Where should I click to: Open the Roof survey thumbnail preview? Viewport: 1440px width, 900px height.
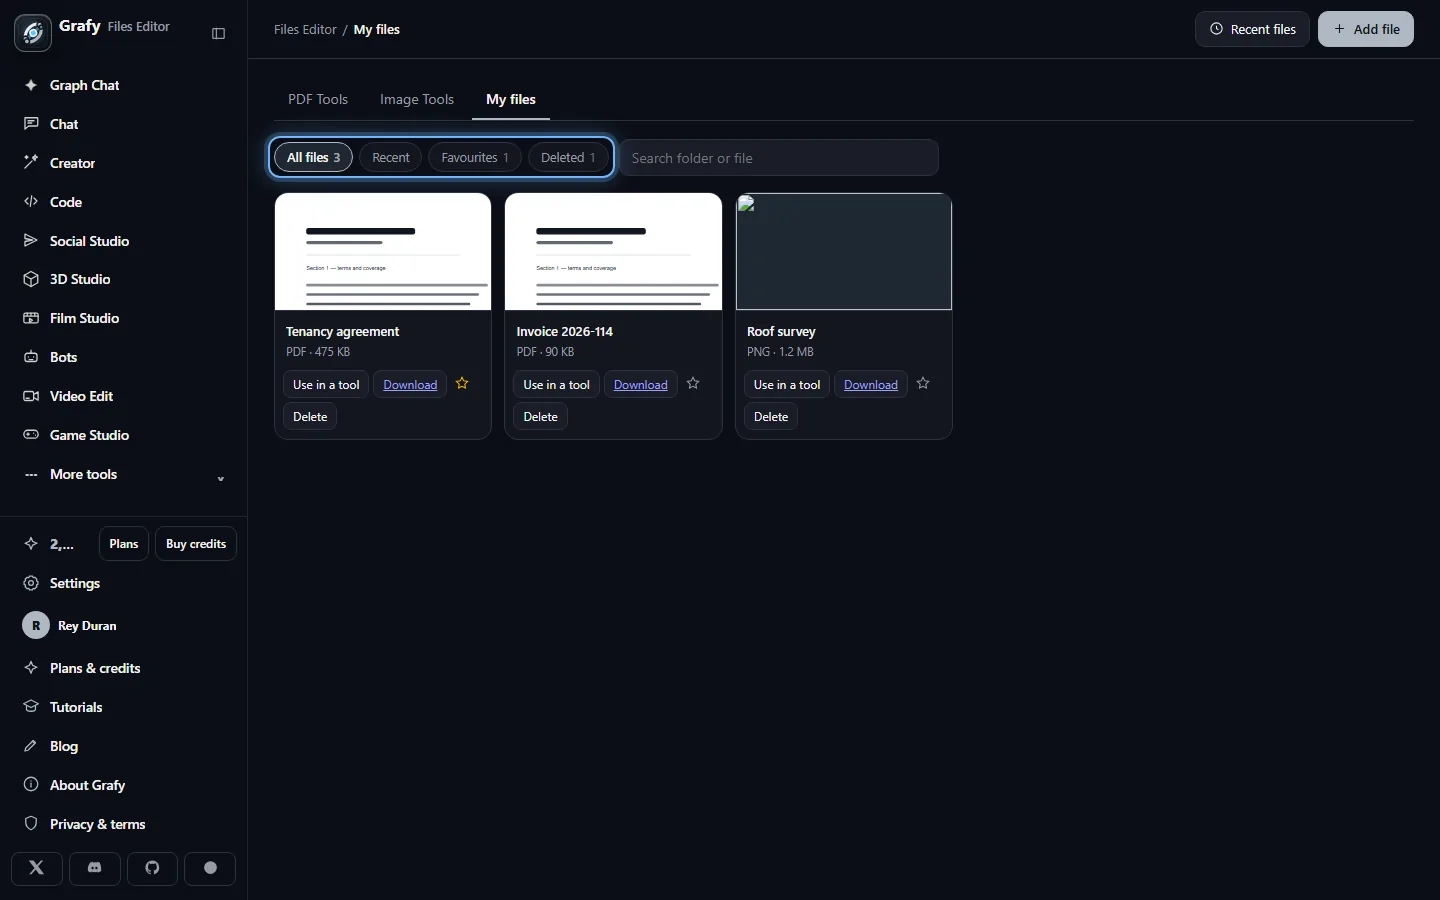tap(844, 252)
